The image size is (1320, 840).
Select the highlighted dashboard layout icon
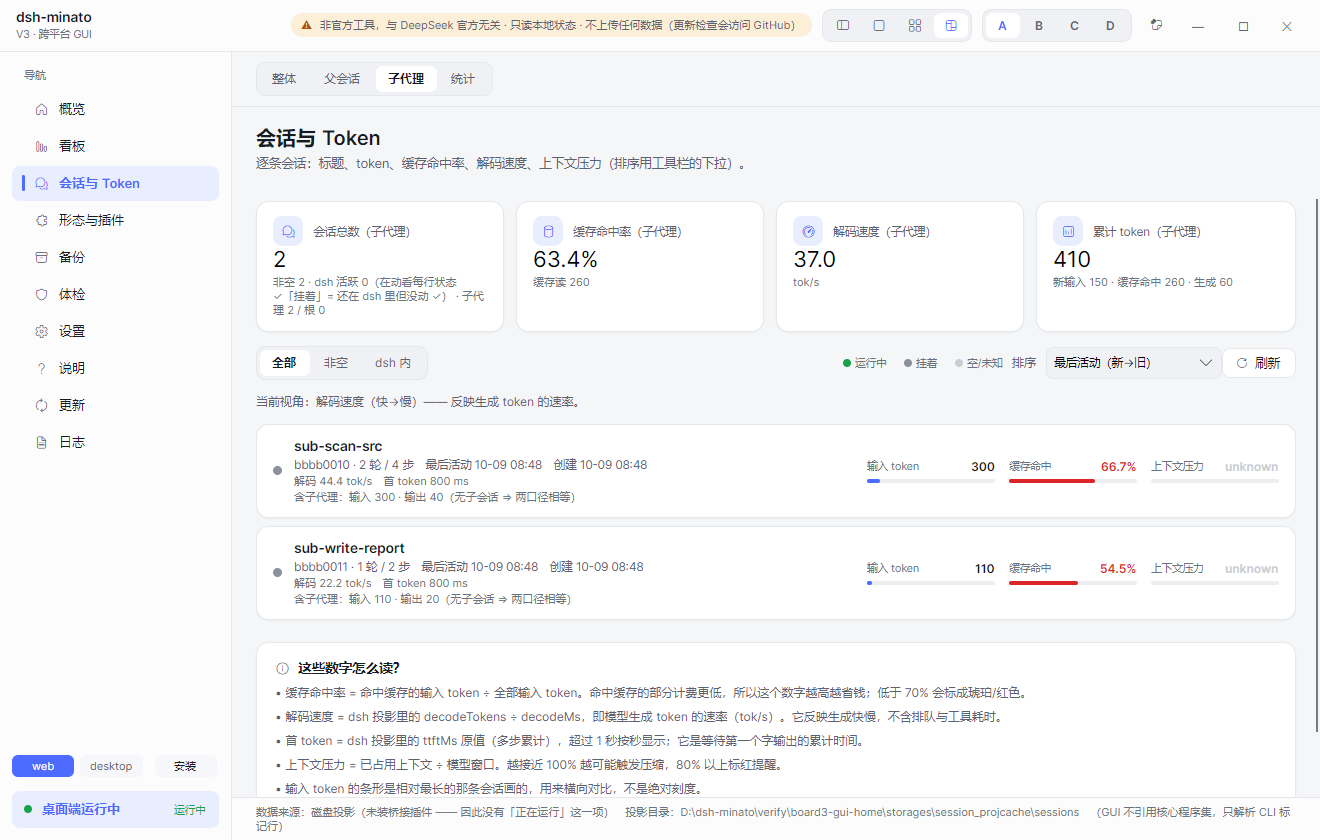click(x=951, y=26)
